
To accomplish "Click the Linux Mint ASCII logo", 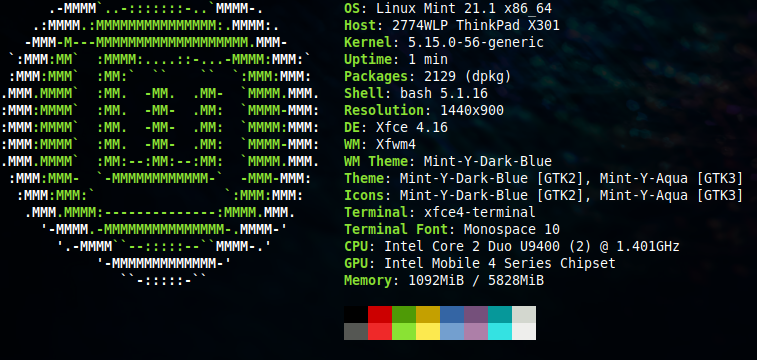I will 160,144.
